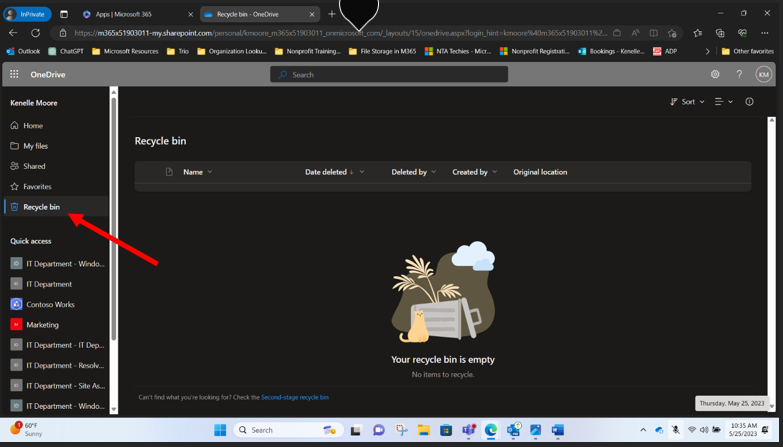The image size is (783, 447).
Task: Open the details pane info icon
Action: click(x=749, y=101)
